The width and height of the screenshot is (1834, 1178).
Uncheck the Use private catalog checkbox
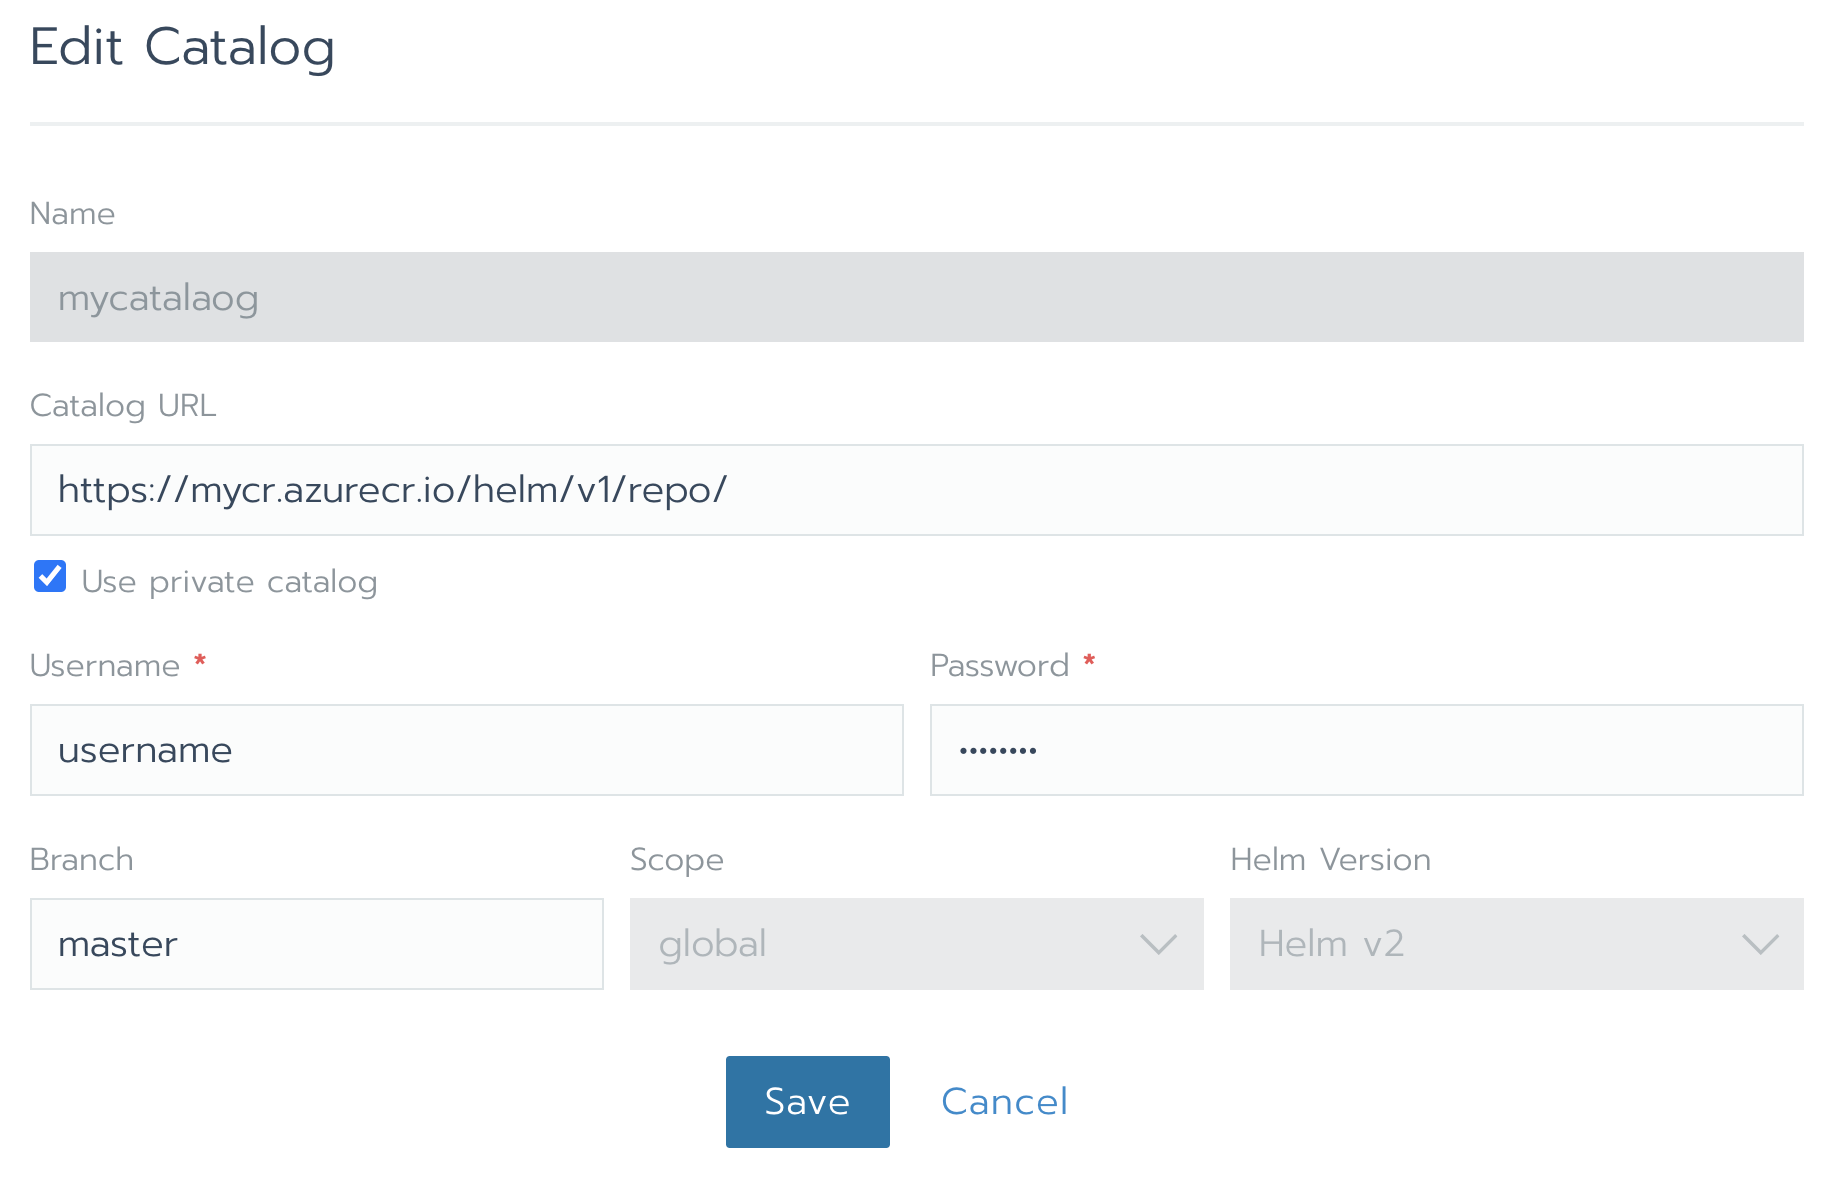coord(50,577)
